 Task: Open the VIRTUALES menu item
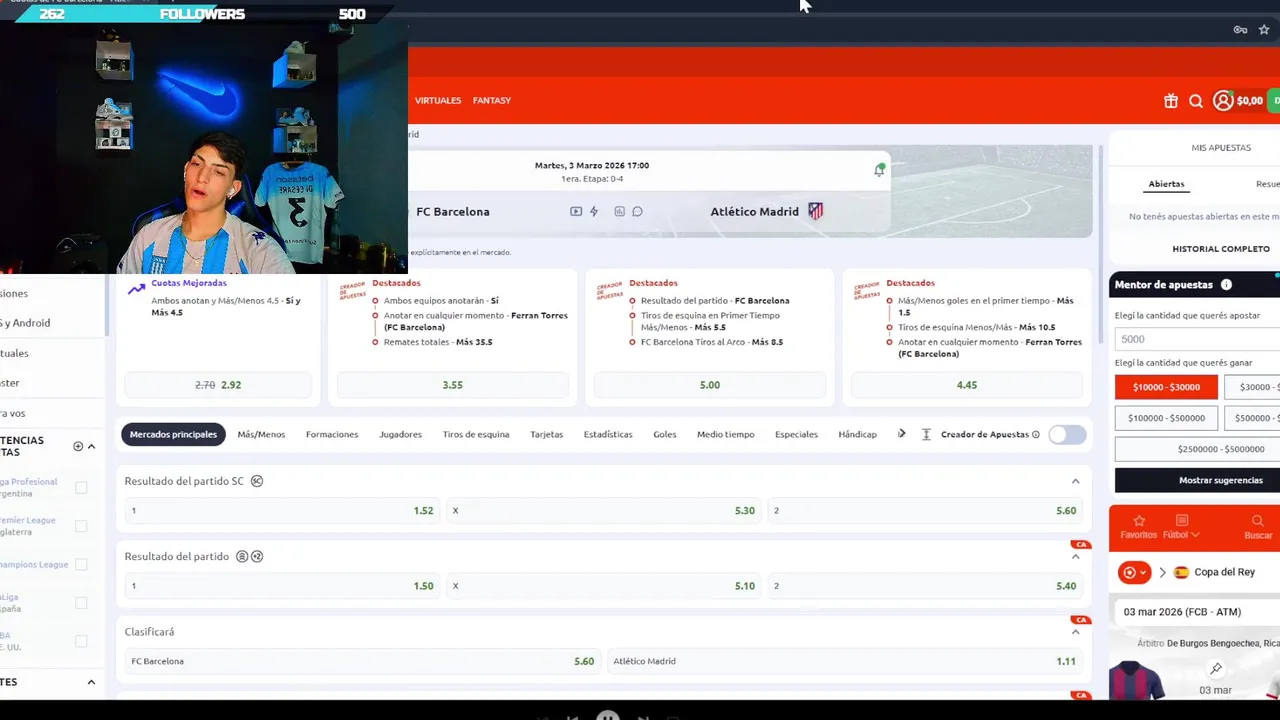438,101
